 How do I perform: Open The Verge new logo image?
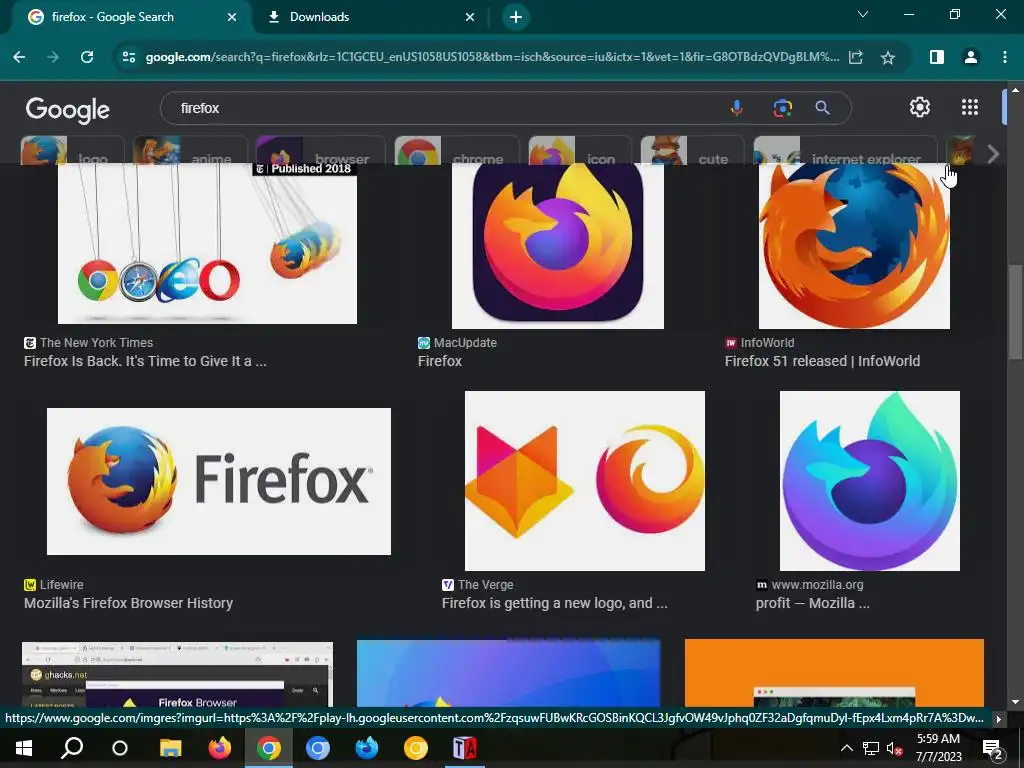(584, 481)
